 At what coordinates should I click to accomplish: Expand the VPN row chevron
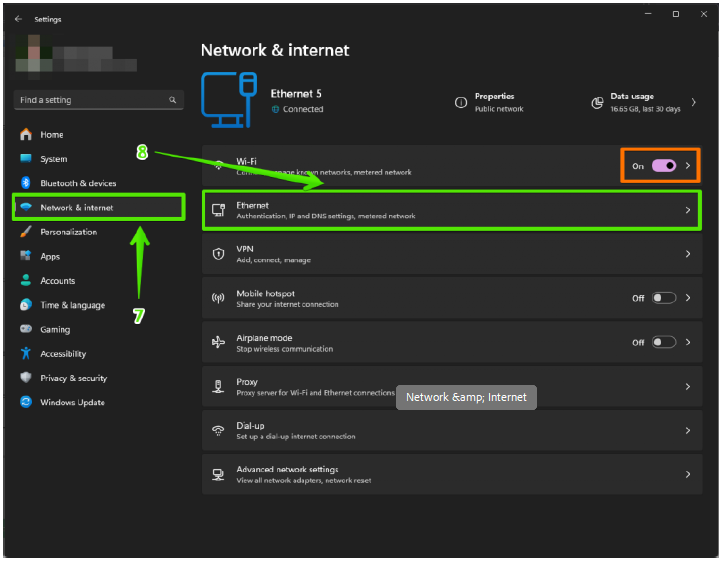coord(688,254)
